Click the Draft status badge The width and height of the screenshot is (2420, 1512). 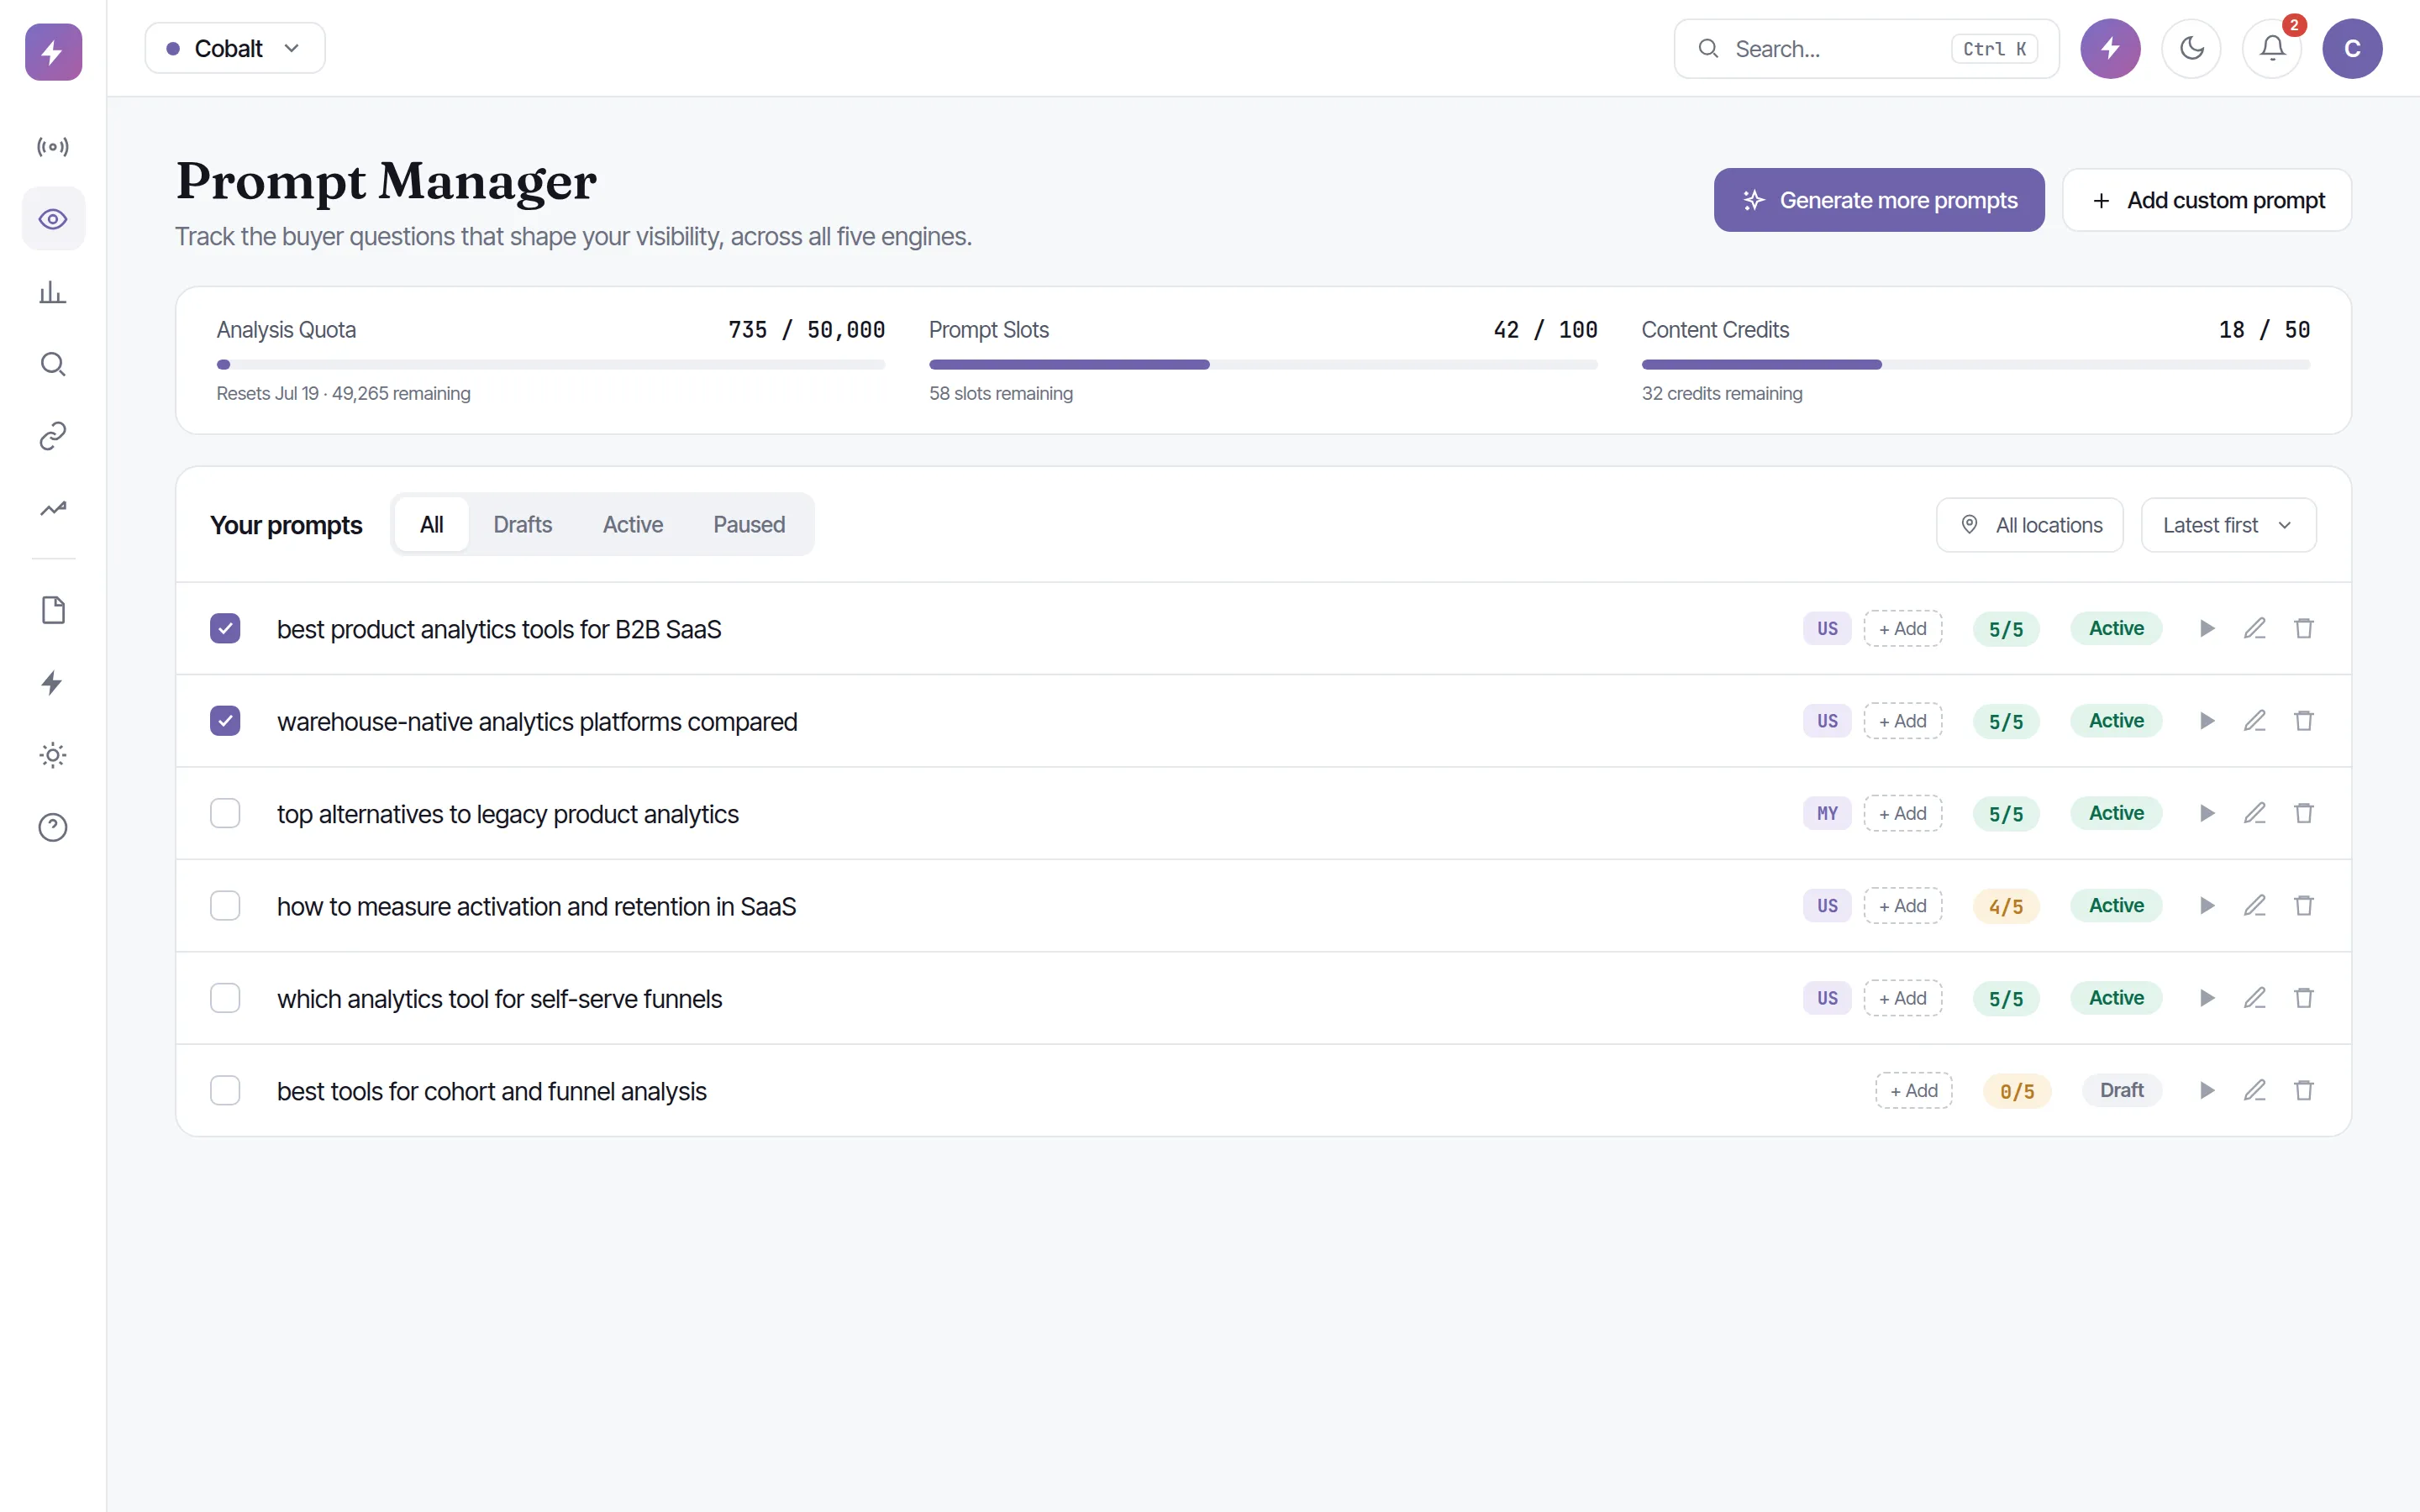click(2121, 1091)
